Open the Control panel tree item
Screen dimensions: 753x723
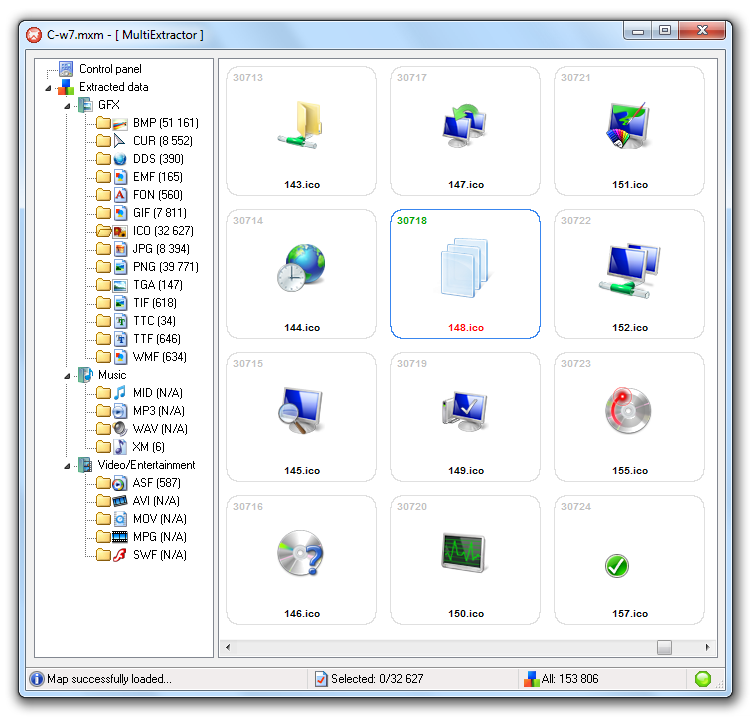point(110,69)
